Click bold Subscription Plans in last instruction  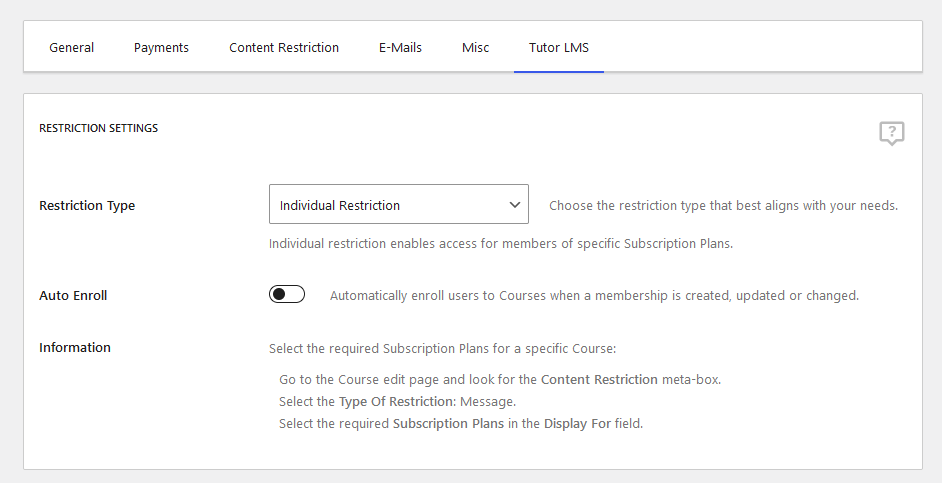pyautogui.click(x=448, y=424)
